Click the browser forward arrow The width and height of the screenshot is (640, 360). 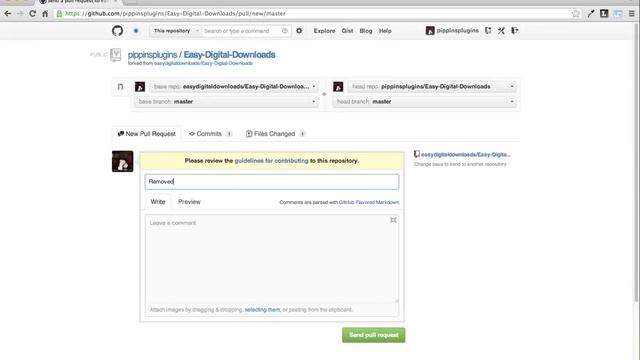point(20,13)
